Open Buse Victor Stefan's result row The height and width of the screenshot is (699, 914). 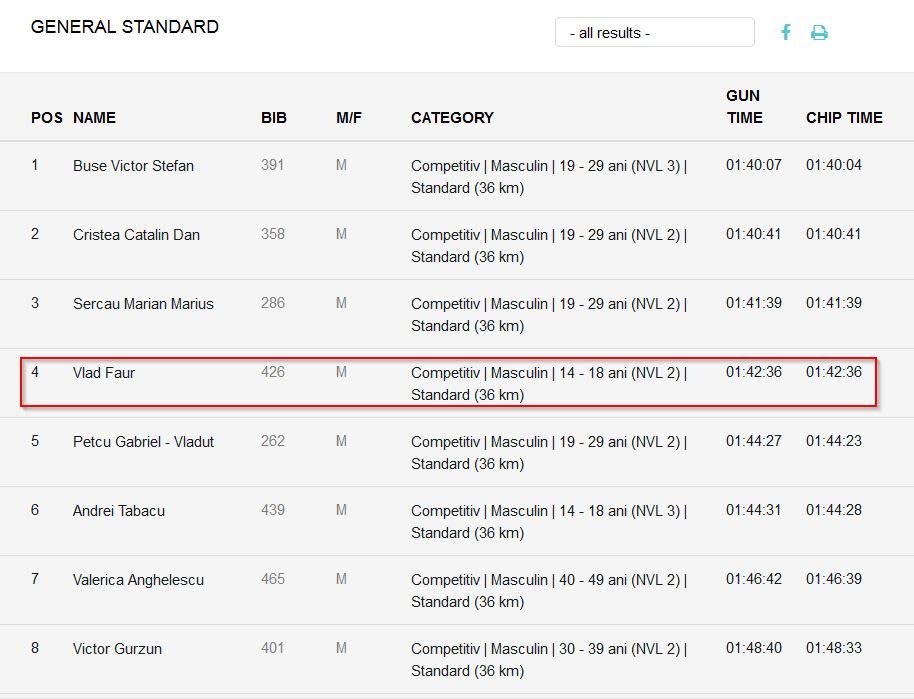point(457,176)
